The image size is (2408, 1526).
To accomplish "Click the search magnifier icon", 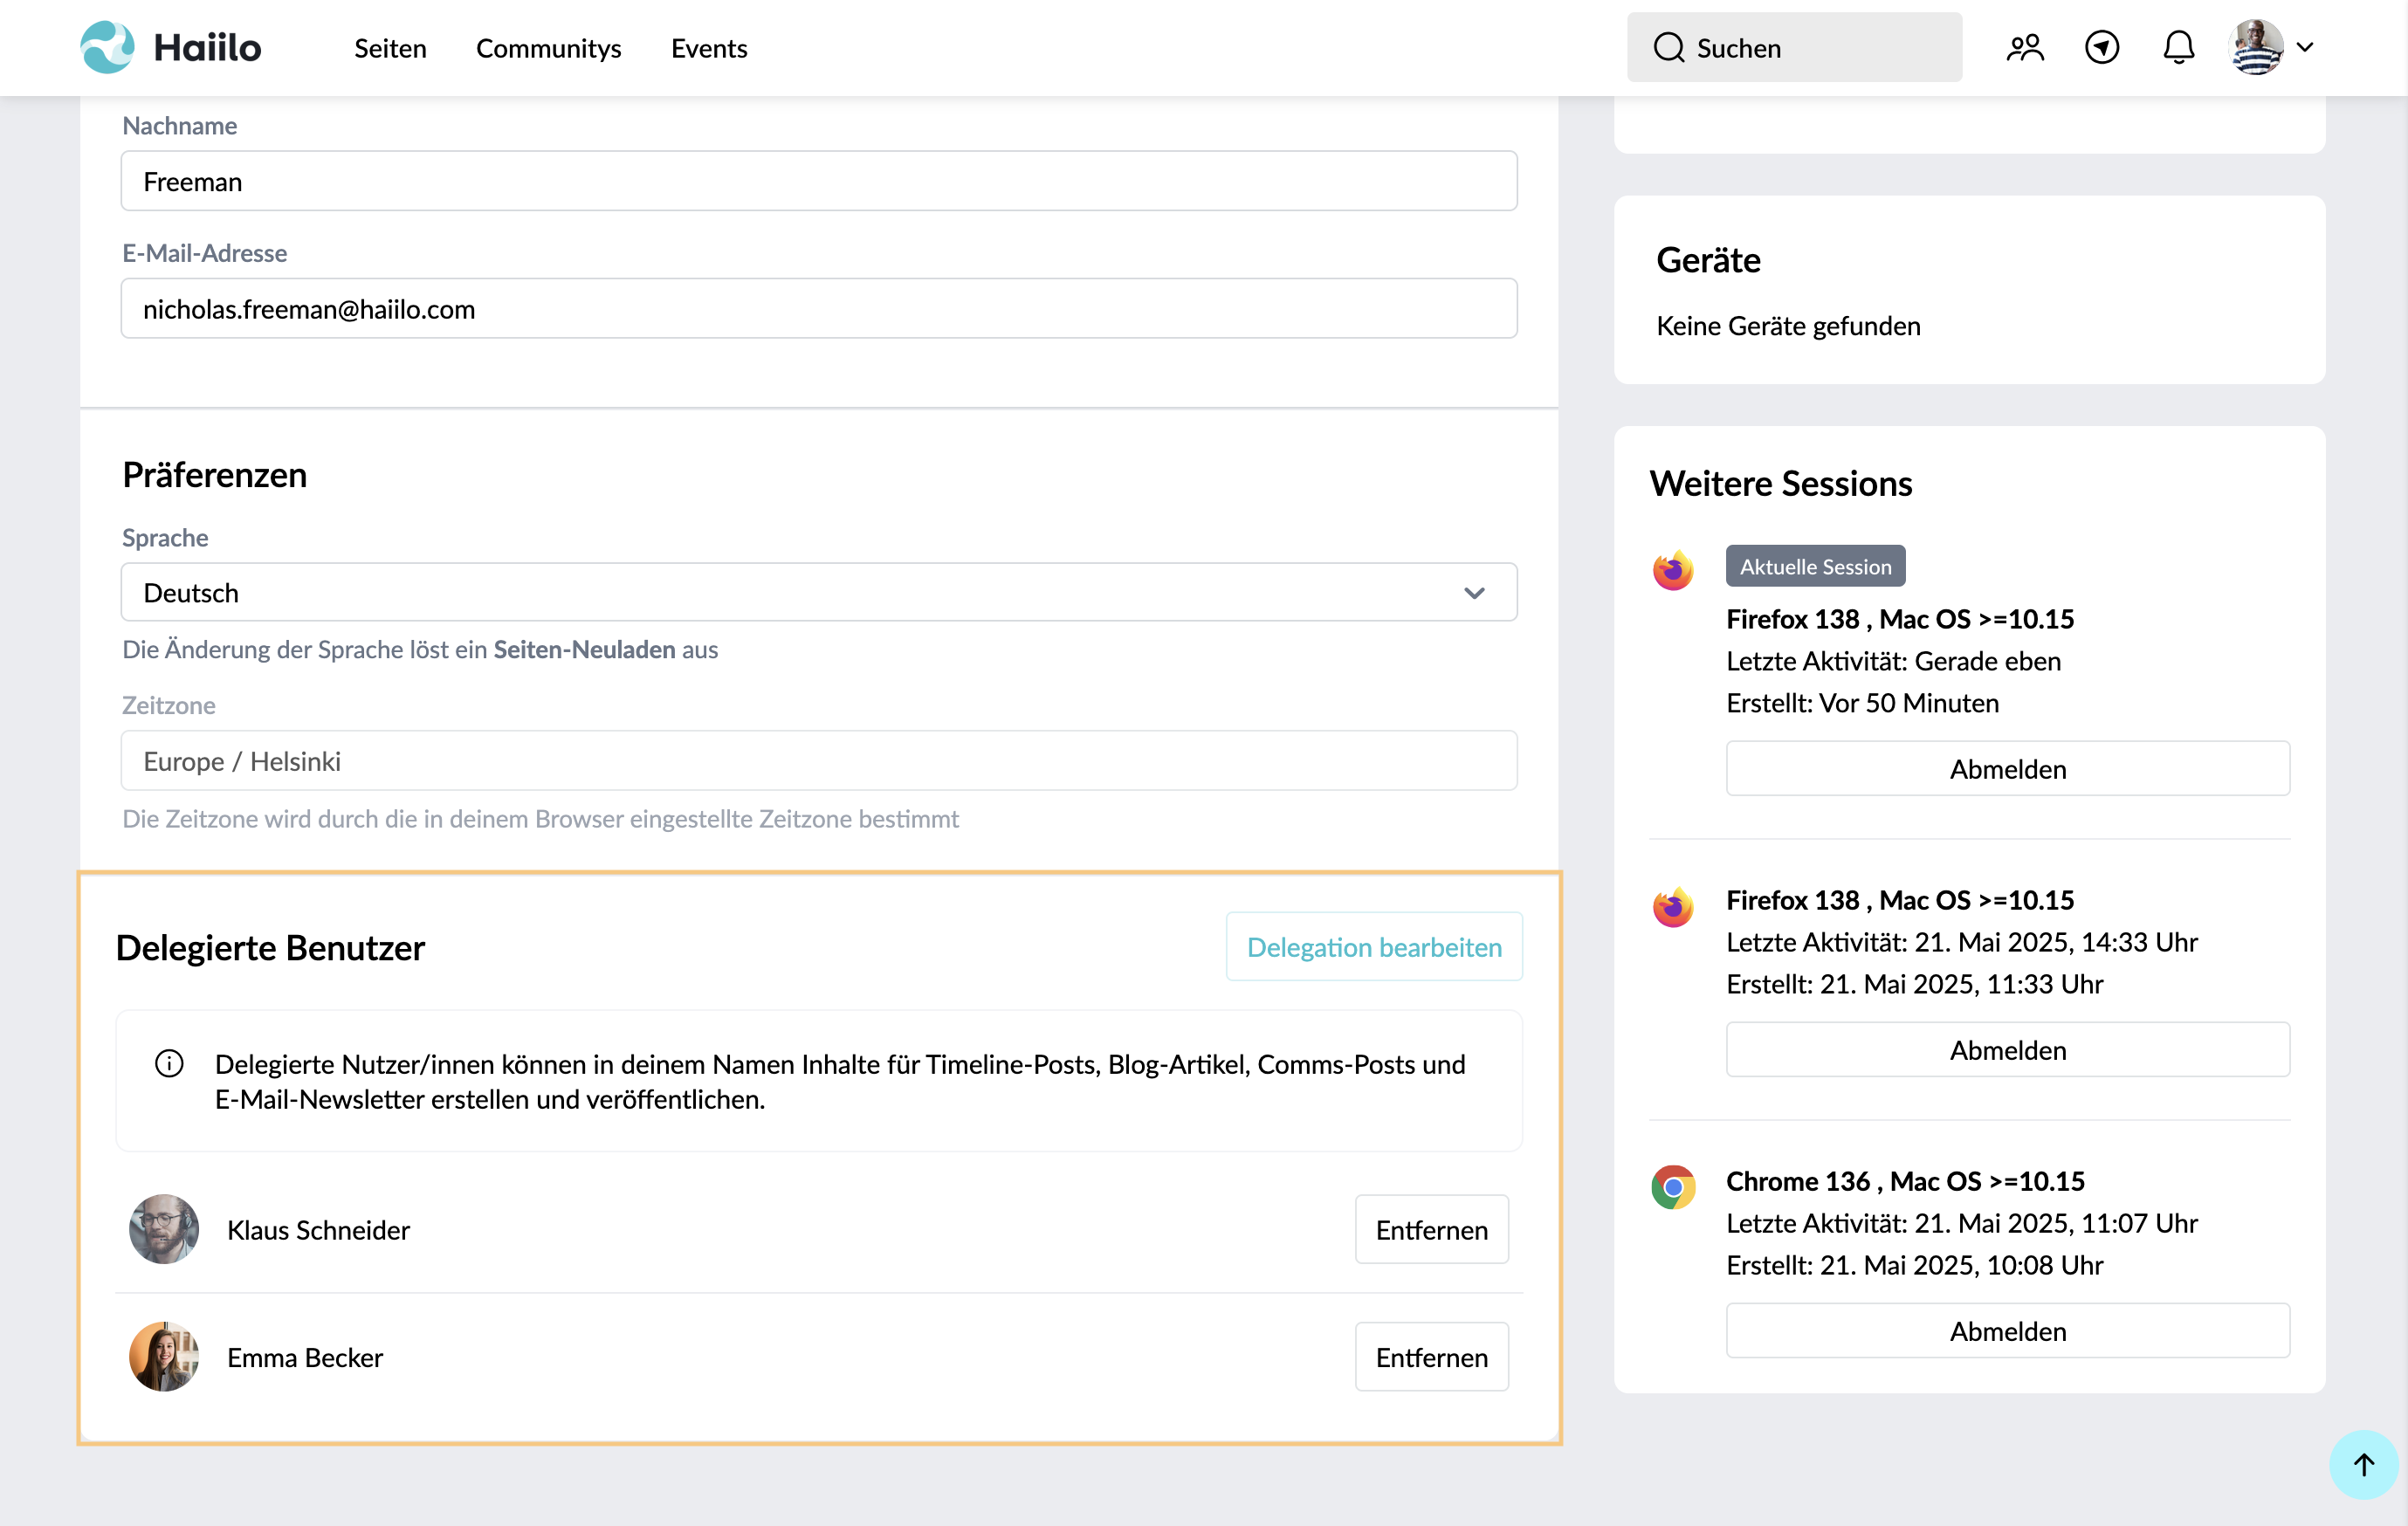I will coord(1669,47).
